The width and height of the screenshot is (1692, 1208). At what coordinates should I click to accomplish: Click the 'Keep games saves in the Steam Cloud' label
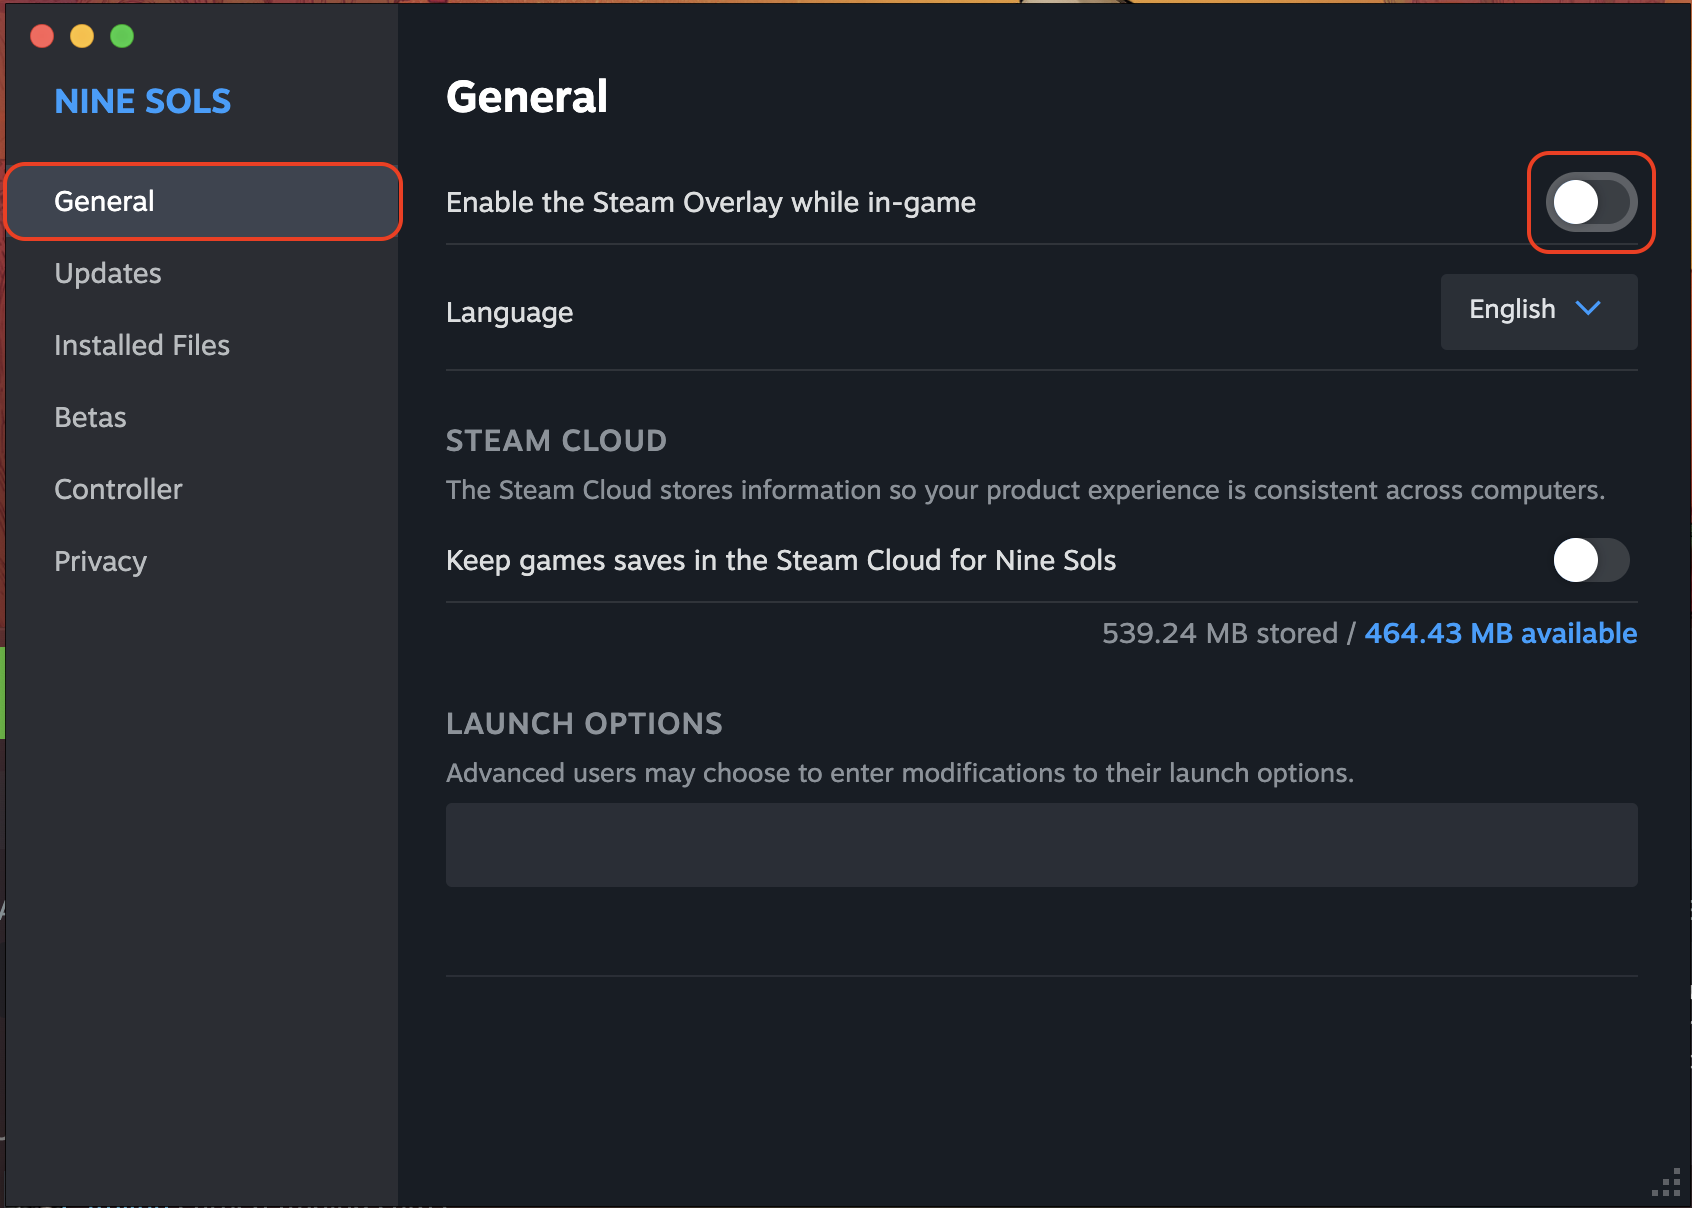(781, 560)
